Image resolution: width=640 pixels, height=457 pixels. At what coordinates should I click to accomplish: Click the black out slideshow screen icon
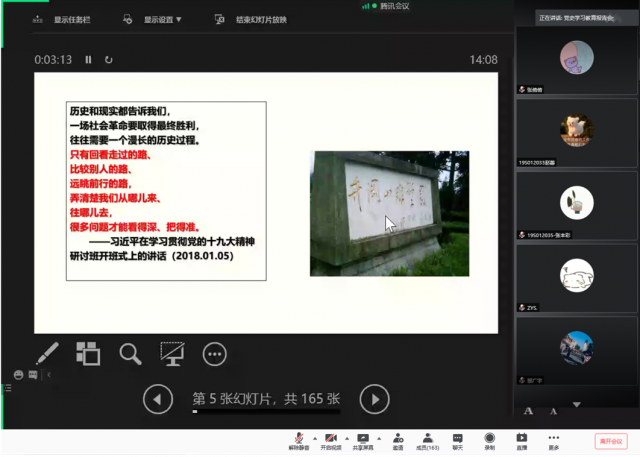[x=172, y=354]
